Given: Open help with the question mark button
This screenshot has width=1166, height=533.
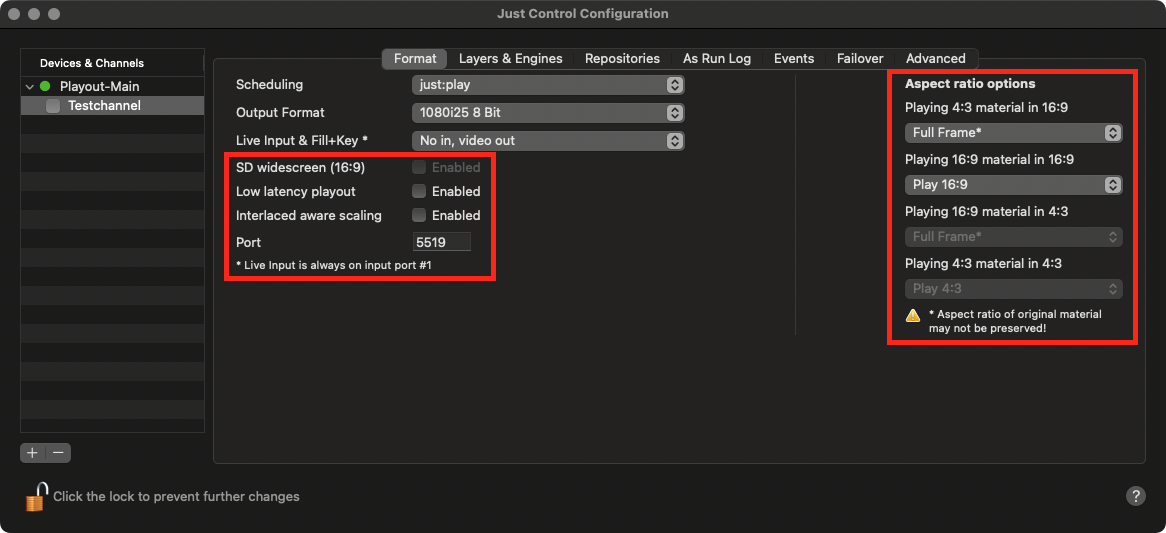Looking at the screenshot, I should (x=1135, y=496).
